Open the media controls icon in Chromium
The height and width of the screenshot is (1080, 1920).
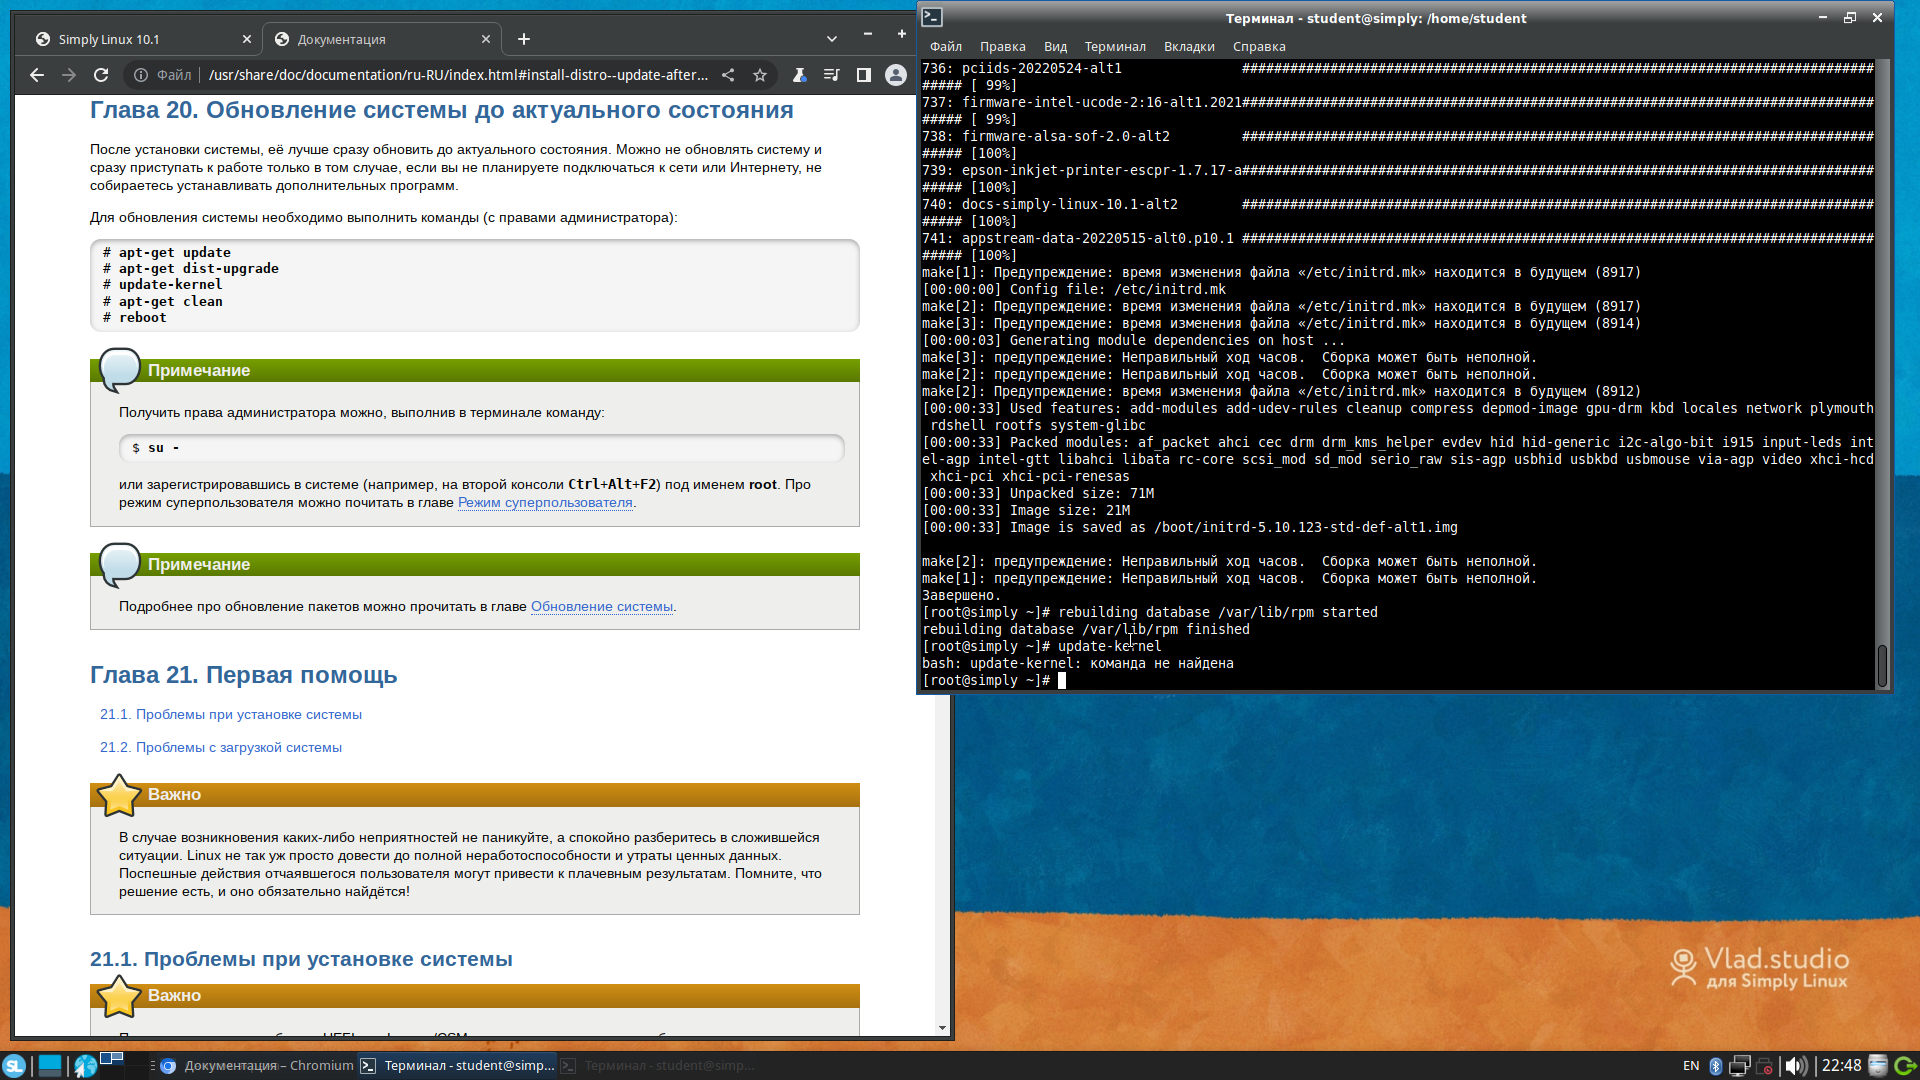pyautogui.click(x=831, y=75)
